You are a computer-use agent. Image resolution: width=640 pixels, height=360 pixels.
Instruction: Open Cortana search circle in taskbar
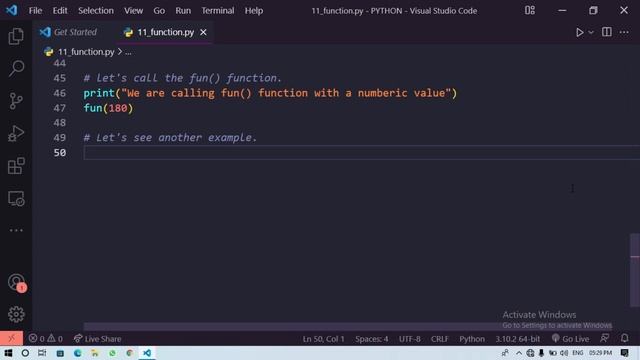click(25, 353)
